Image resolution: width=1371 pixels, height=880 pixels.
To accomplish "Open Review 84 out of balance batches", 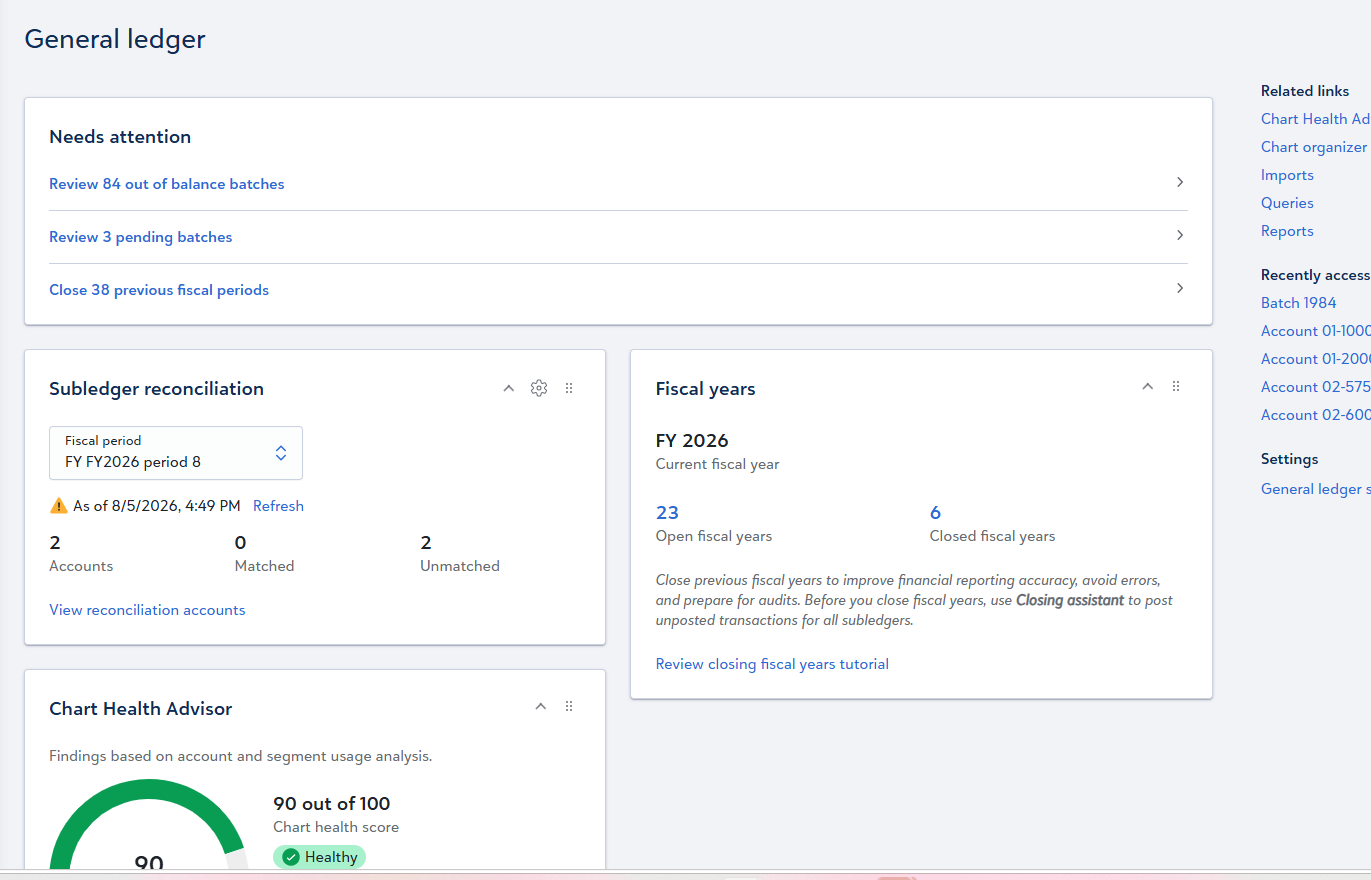I will coord(167,184).
